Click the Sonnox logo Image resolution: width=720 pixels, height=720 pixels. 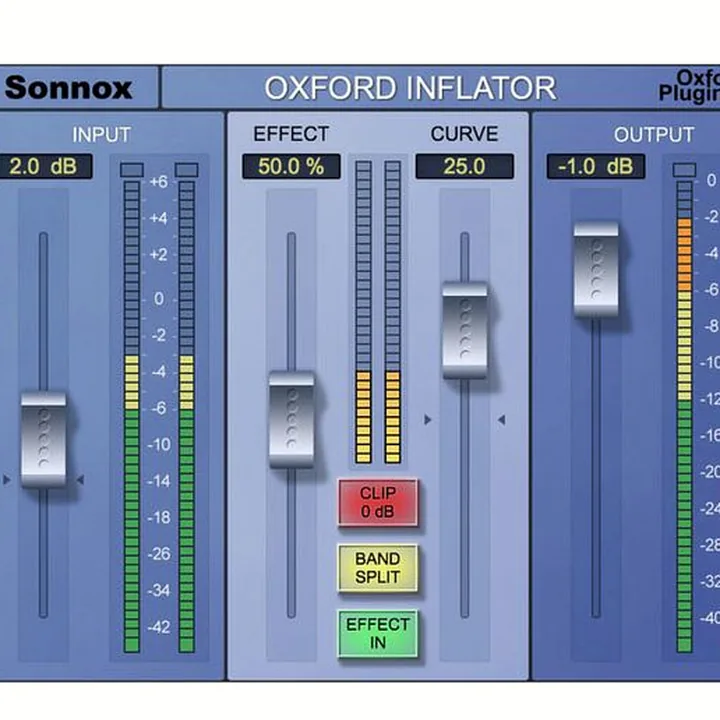(68, 88)
